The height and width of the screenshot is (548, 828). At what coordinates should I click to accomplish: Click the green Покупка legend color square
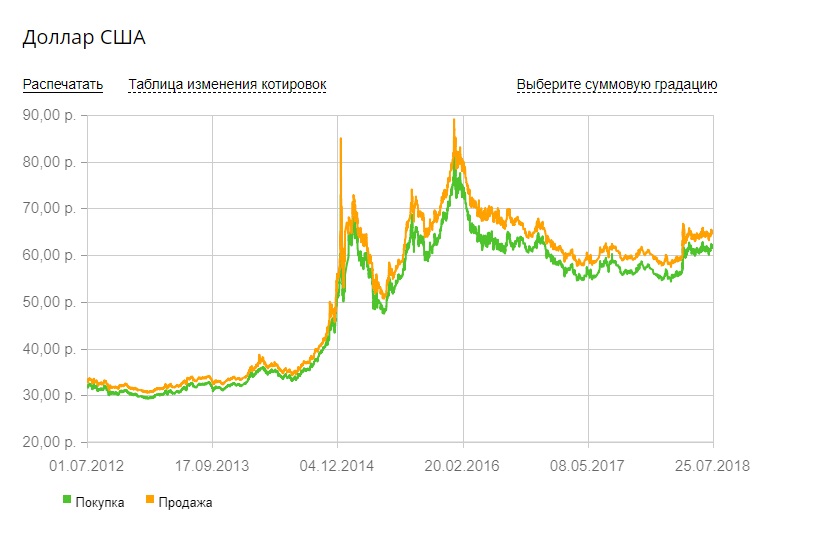coord(67,500)
